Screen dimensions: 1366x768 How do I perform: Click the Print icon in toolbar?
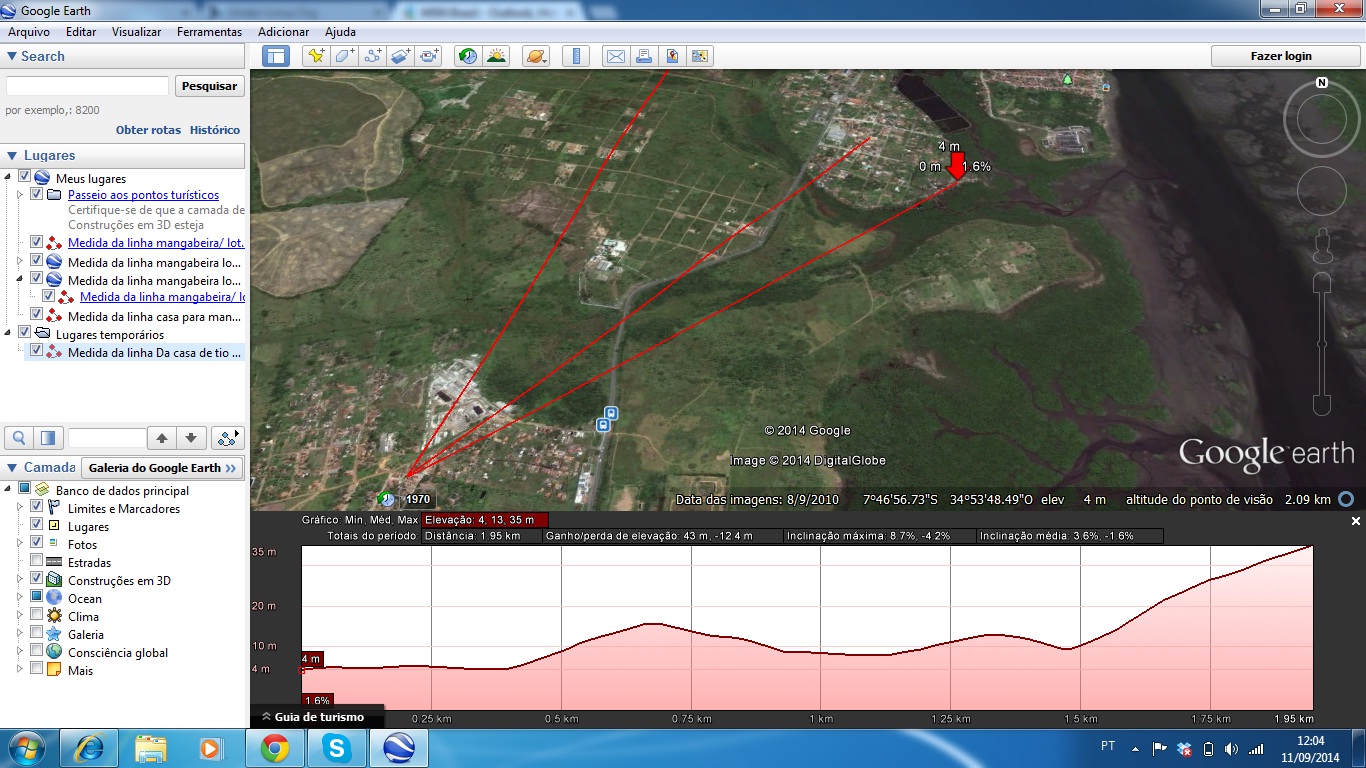coord(644,56)
